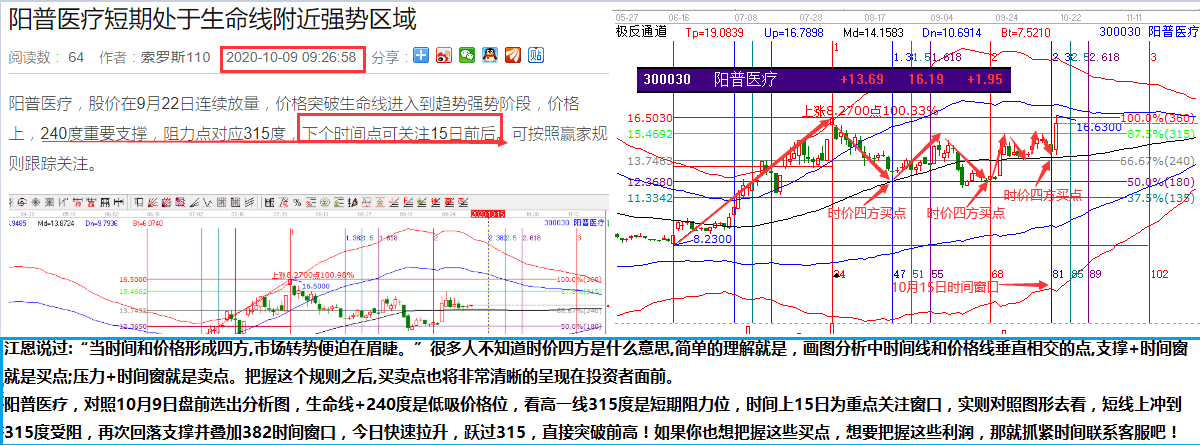The width and height of the screenshot is (1200, 445).
Task: Select time marker 81 on the large chart
Action: point(1056,273)
